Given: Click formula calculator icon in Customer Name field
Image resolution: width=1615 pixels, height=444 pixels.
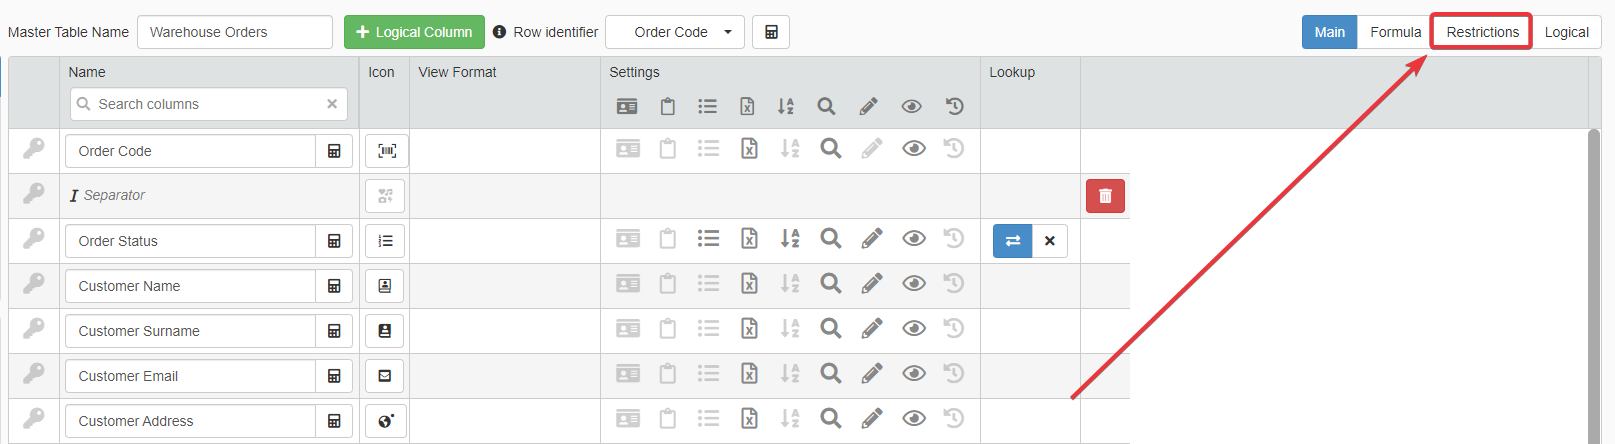Looking at the screenshot, I should (x=334, y=286).
